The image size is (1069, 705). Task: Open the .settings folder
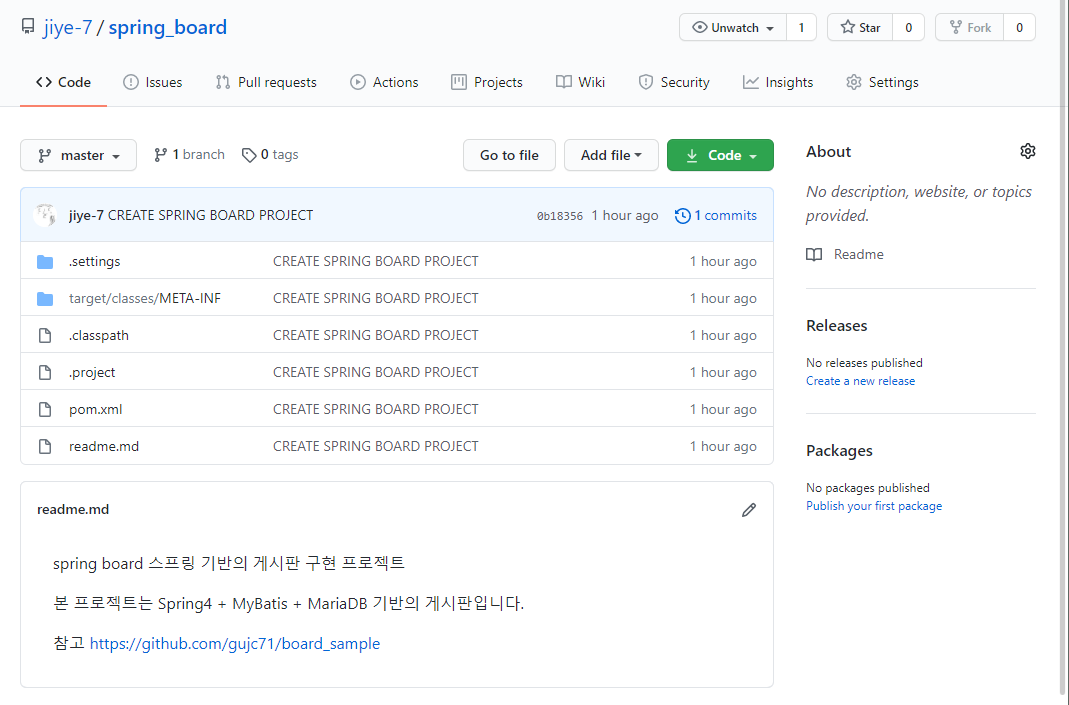(94, 261)
